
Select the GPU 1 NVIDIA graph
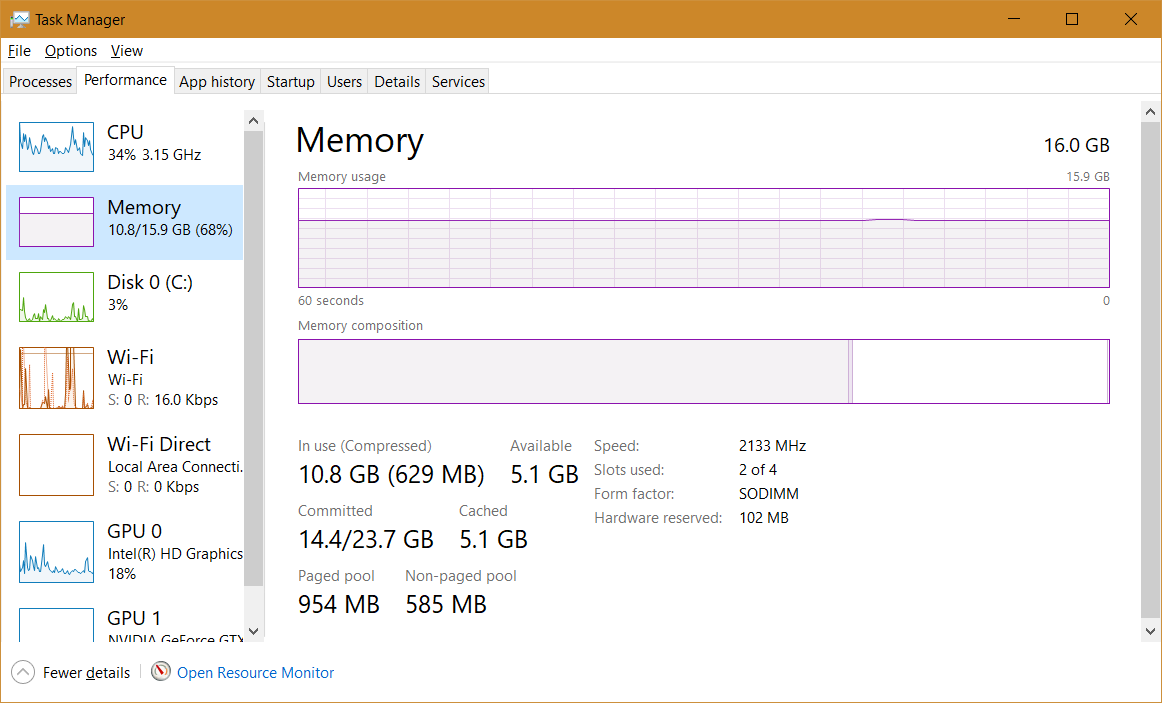56,626
